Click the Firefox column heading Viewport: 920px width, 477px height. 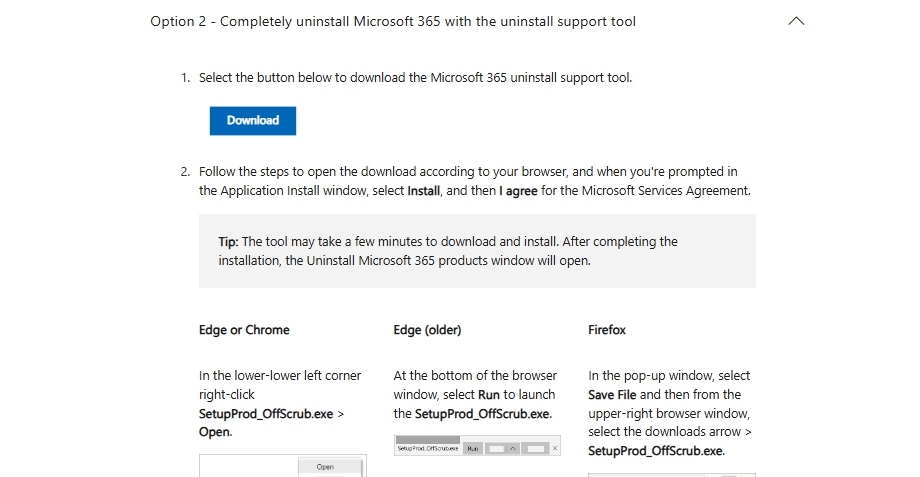click(607, 330)
